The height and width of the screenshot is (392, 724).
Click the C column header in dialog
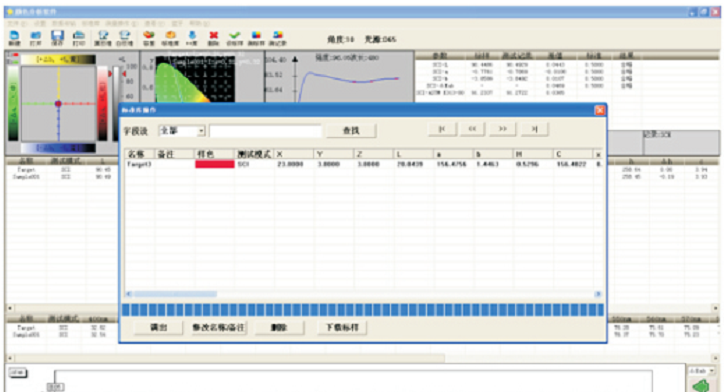(x=573, y=154)
